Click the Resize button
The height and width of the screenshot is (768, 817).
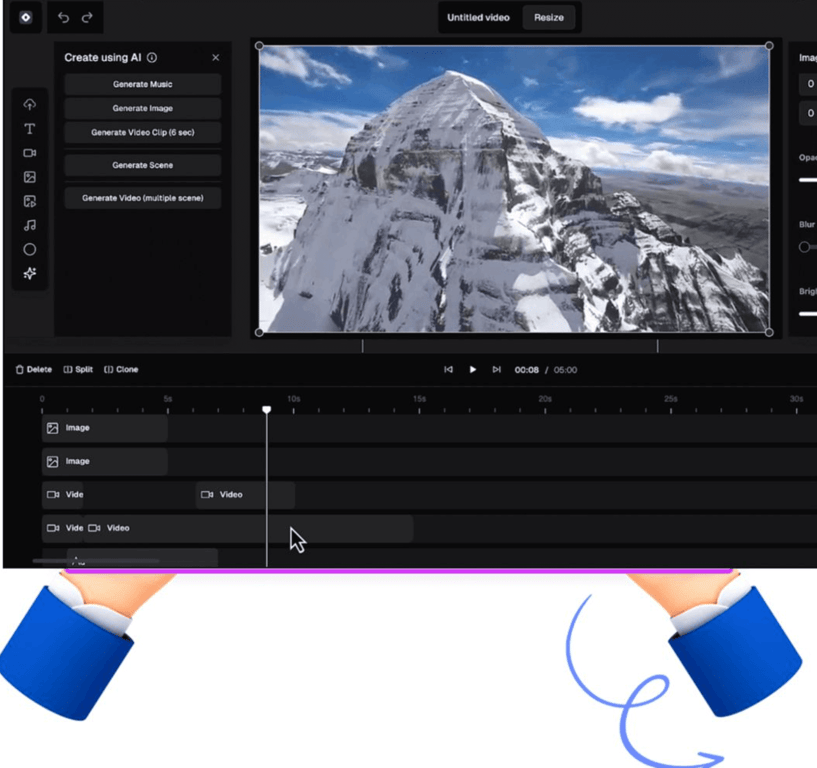click(x=550, y=17)
